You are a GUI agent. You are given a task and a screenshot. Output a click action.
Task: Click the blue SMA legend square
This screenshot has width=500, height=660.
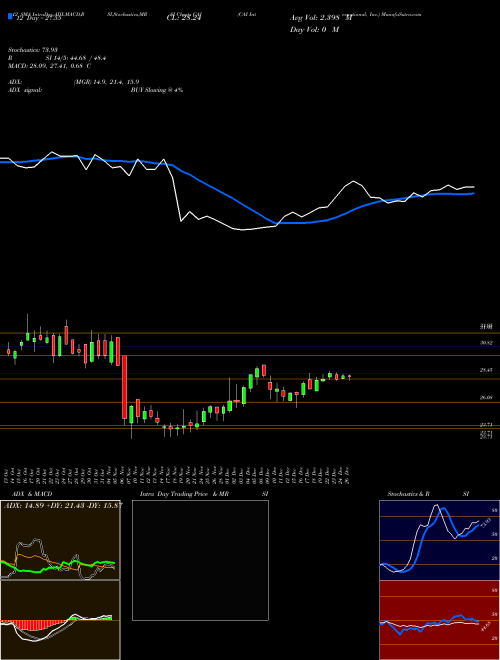pos(11,17)
